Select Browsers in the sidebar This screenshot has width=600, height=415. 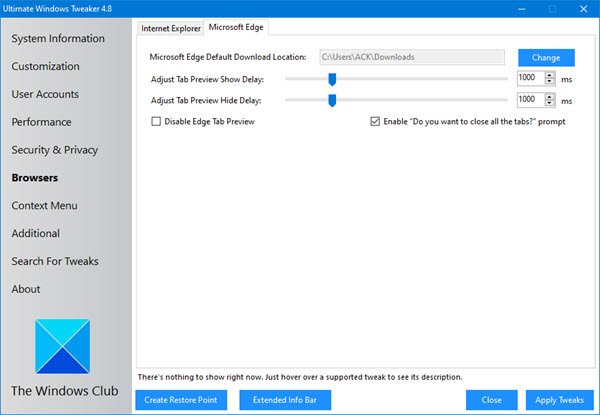tap(35, 178)
